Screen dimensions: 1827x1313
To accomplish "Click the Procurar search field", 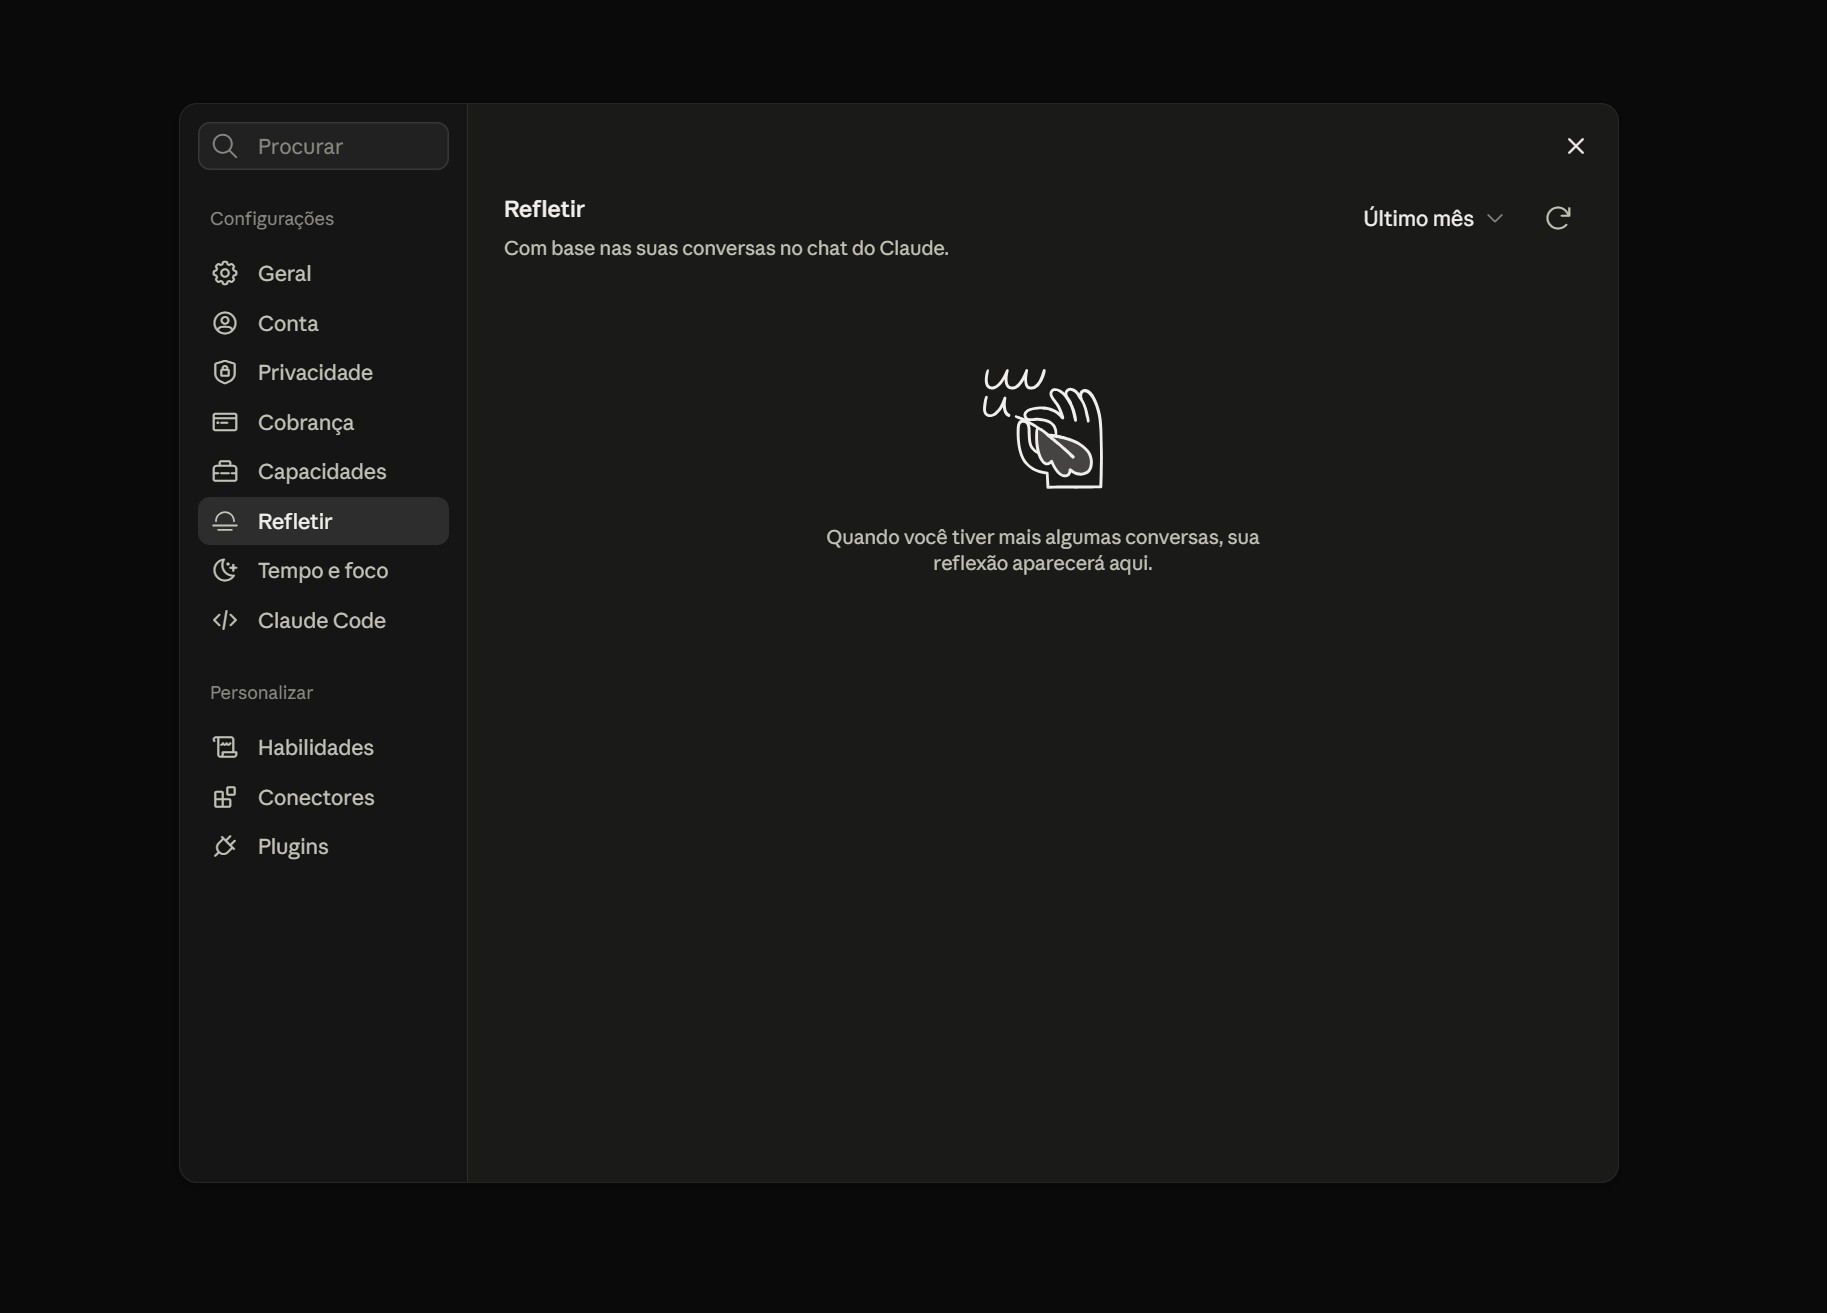I will tap(323, 146).
